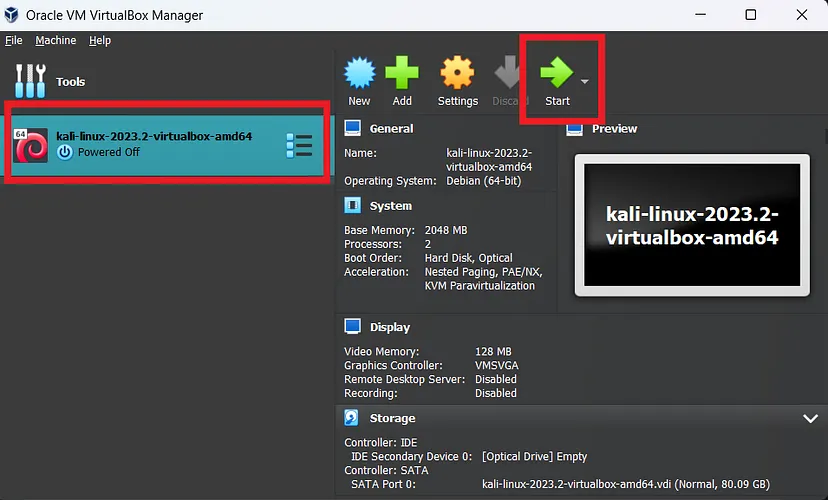The image size is (828, 500).
Task: Click the General section monitor icon
Action: pyautogui.click(x=353, y=128)
